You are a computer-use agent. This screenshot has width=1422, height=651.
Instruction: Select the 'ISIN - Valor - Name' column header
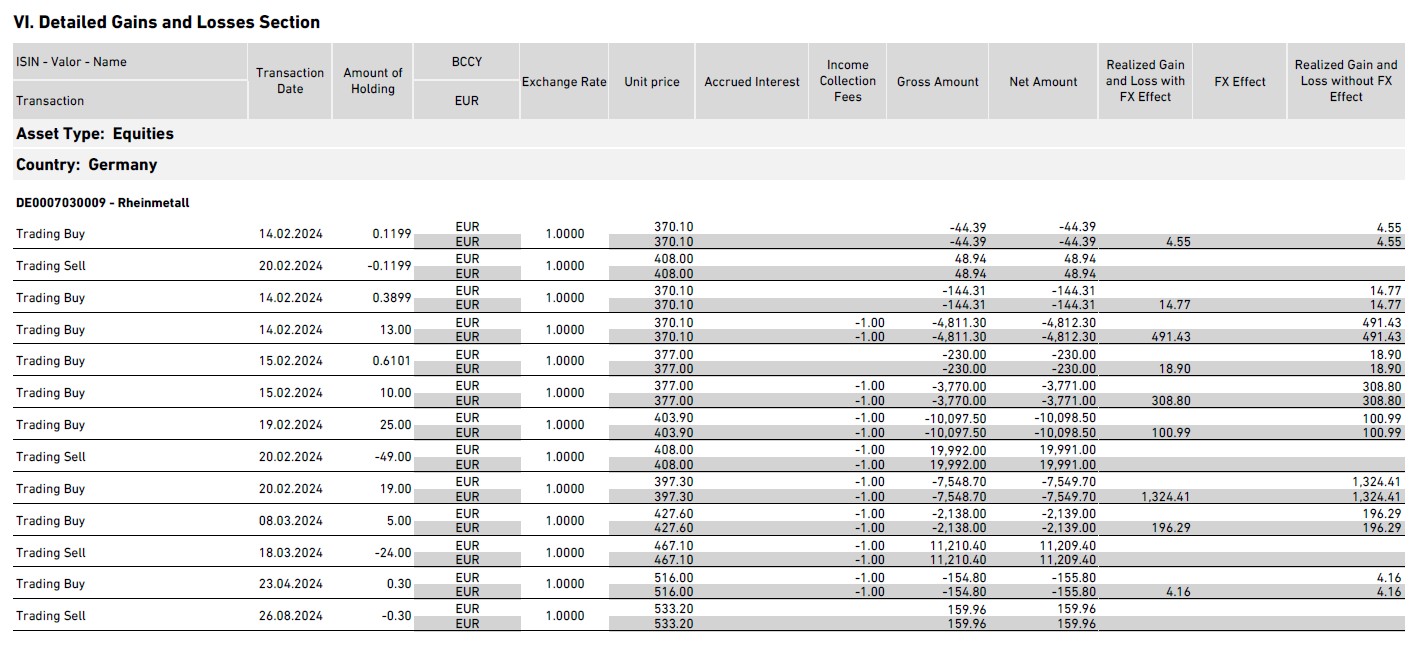point(71,62)
